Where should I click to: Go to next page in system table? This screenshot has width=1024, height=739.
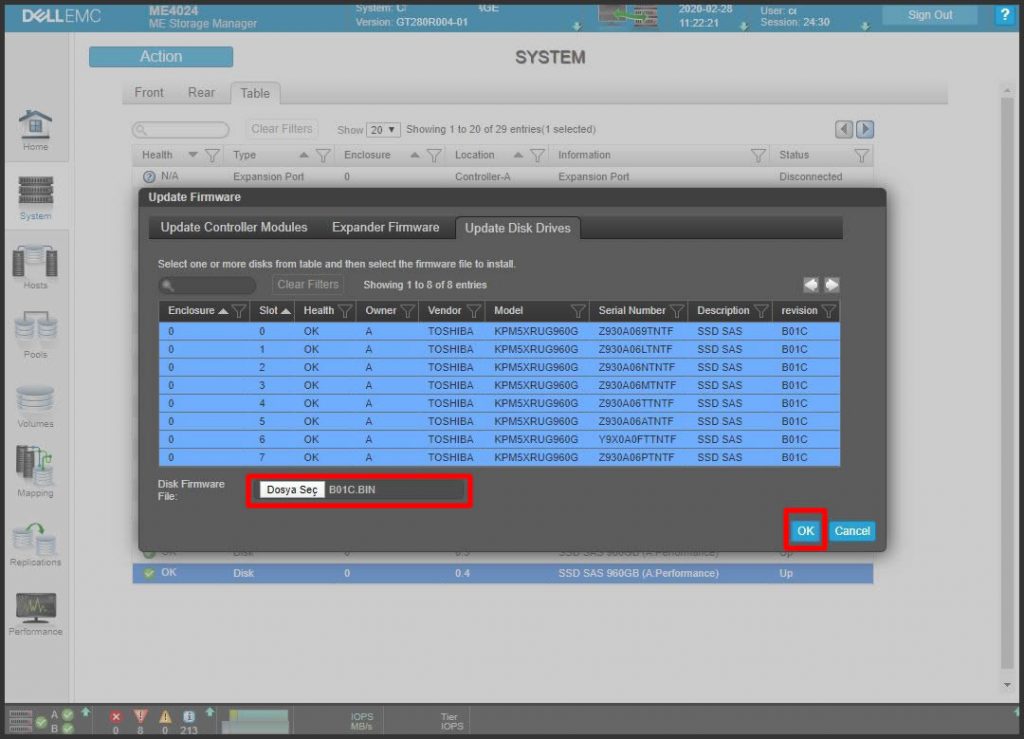[x=865, y=129]
